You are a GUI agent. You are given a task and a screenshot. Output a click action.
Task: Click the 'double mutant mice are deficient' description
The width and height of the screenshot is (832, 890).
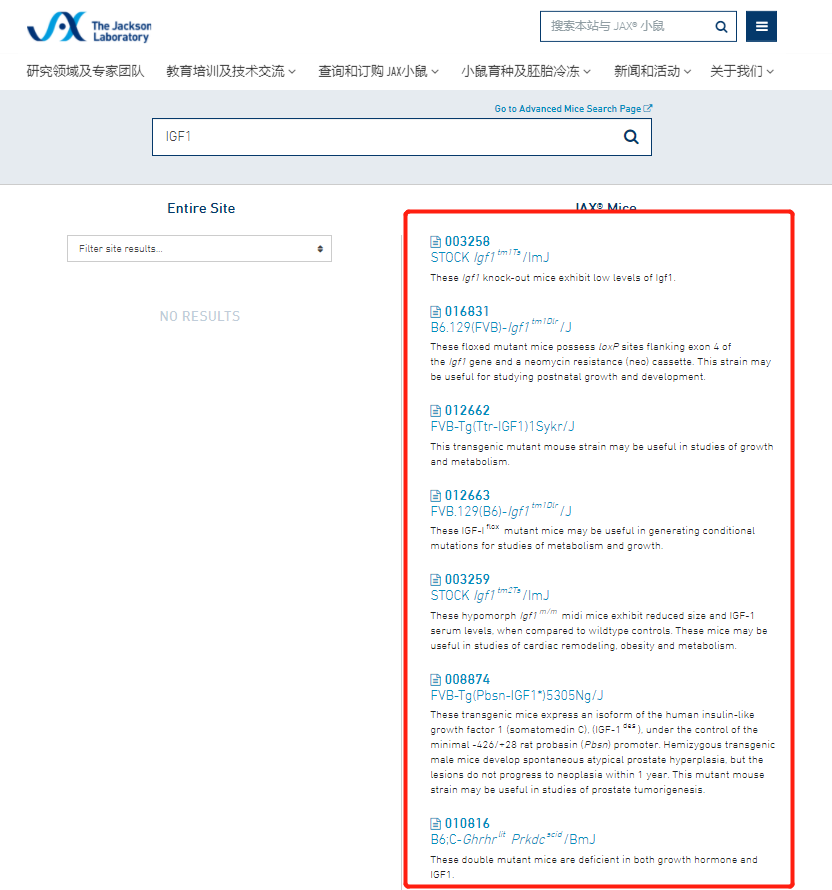pyautogui.click(x=594, y=867)
